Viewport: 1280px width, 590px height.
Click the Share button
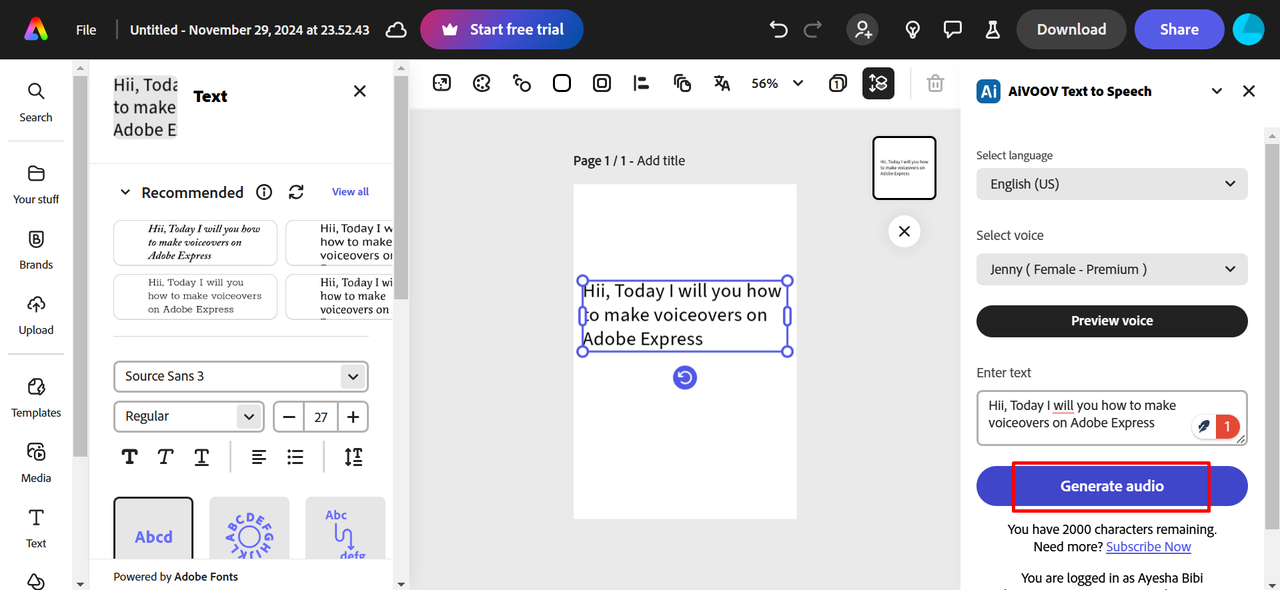[1179, 29]
